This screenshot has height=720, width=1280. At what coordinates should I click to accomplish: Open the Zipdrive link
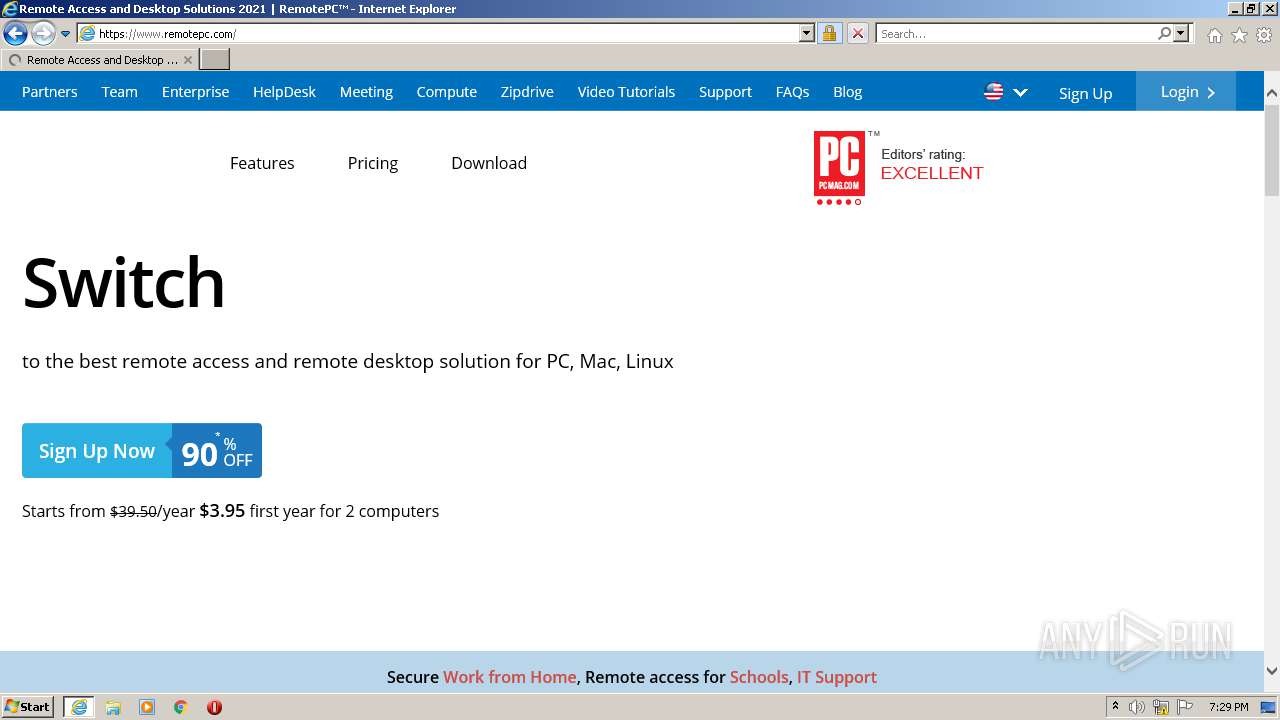click(527, 91)
